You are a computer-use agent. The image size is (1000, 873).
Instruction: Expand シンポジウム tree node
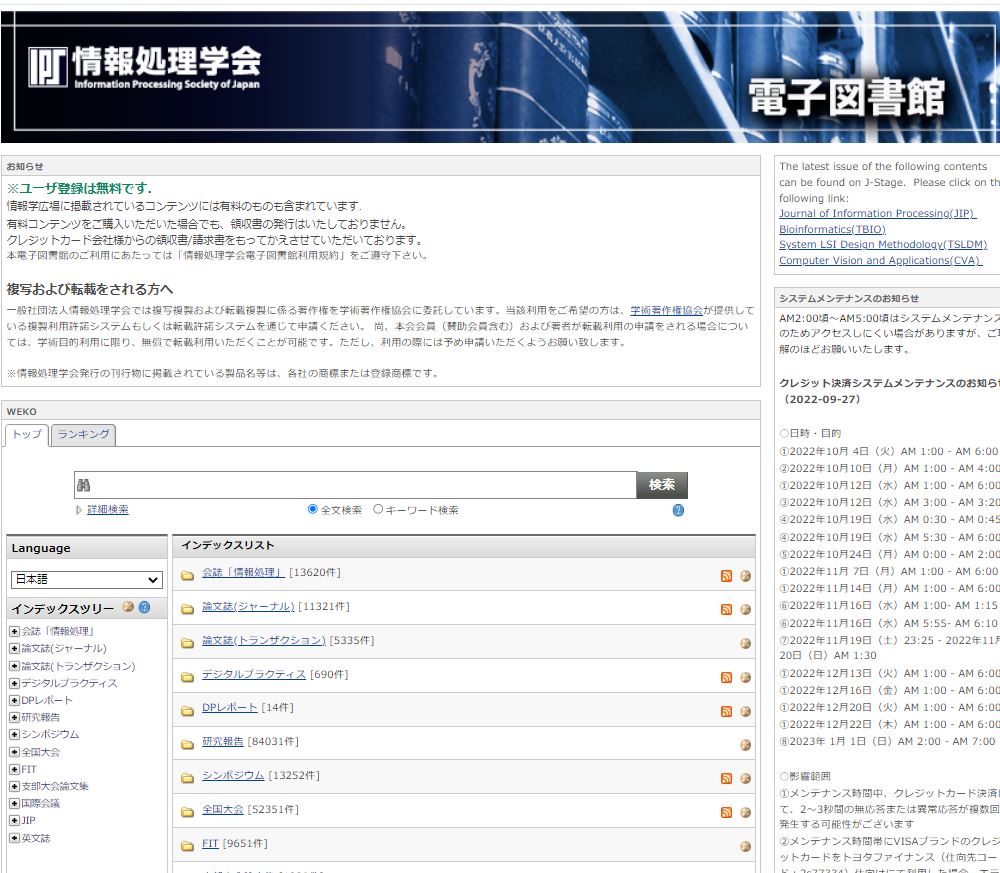pos(14,735)
